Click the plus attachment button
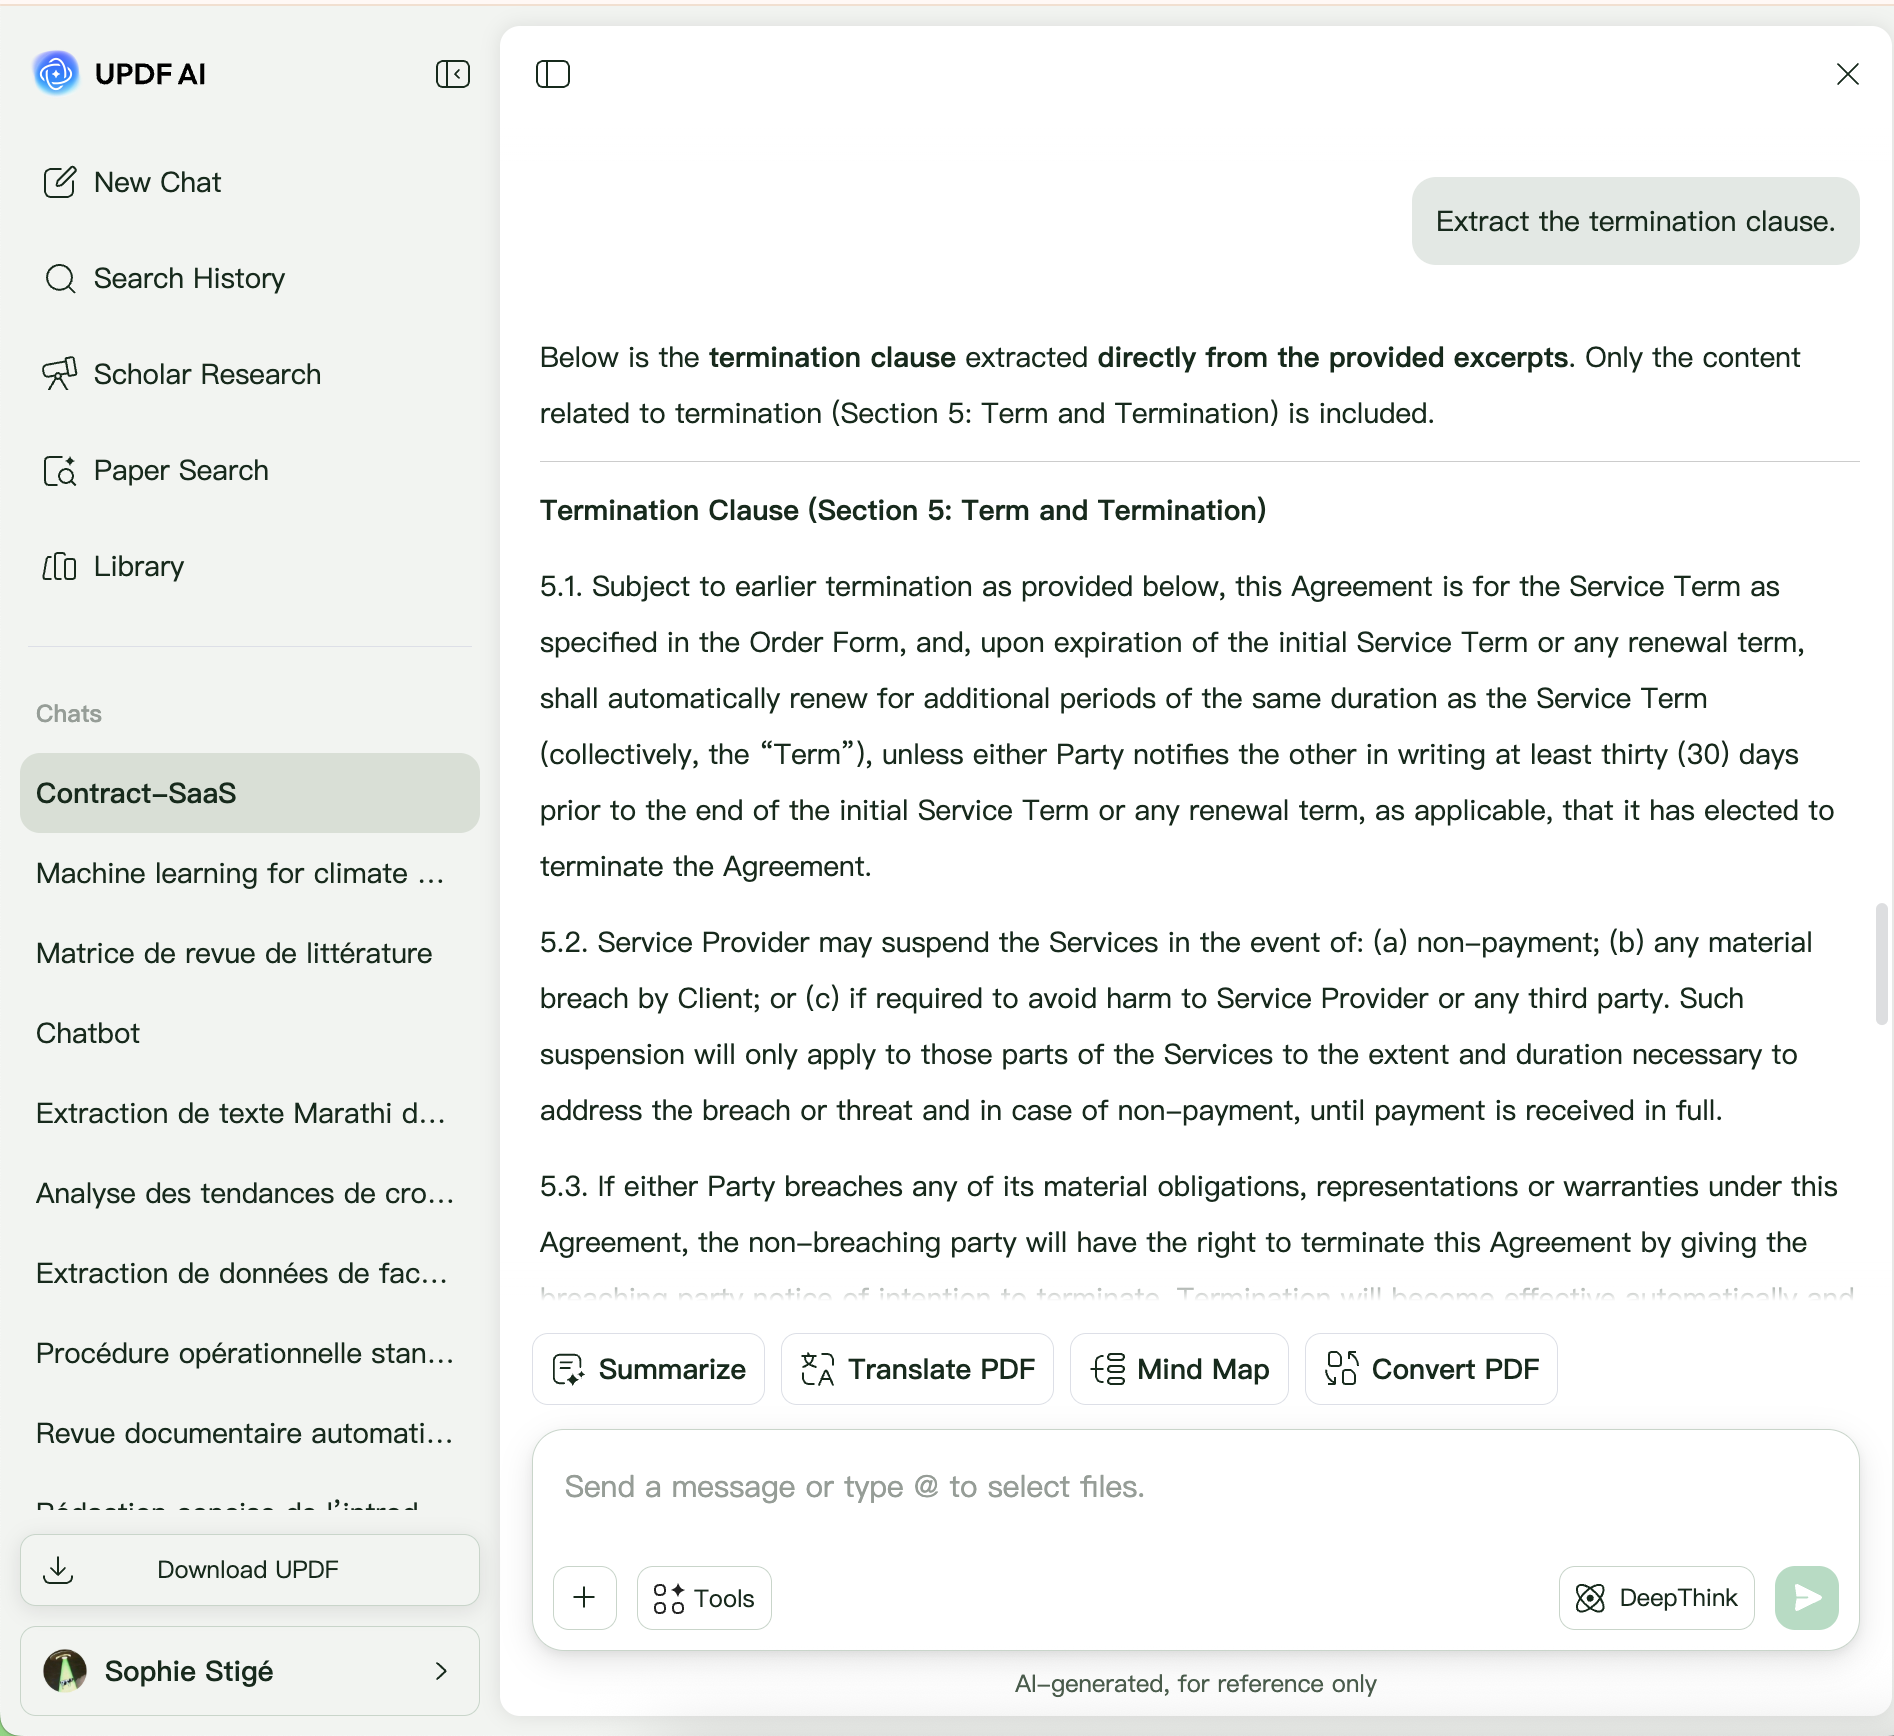This screenshot has height=1736, width=1894. [585, 1598]
